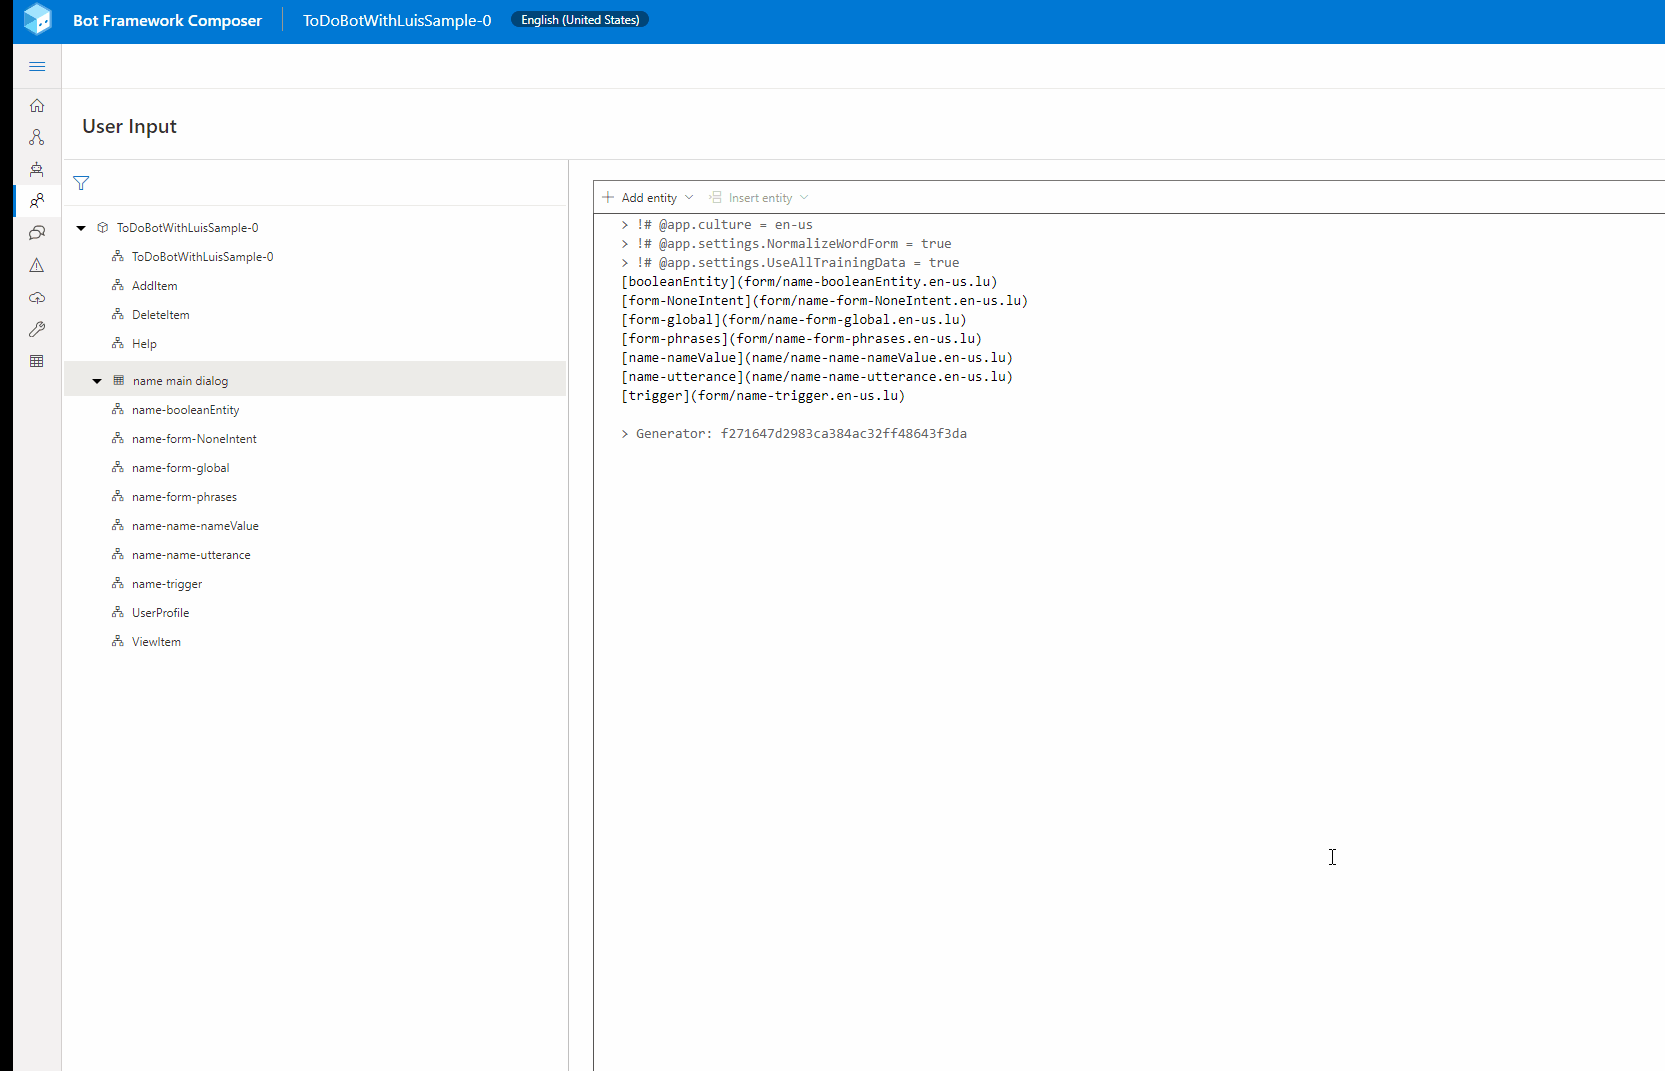Click Bot Framework Composer title text

[x=167, y=20]
